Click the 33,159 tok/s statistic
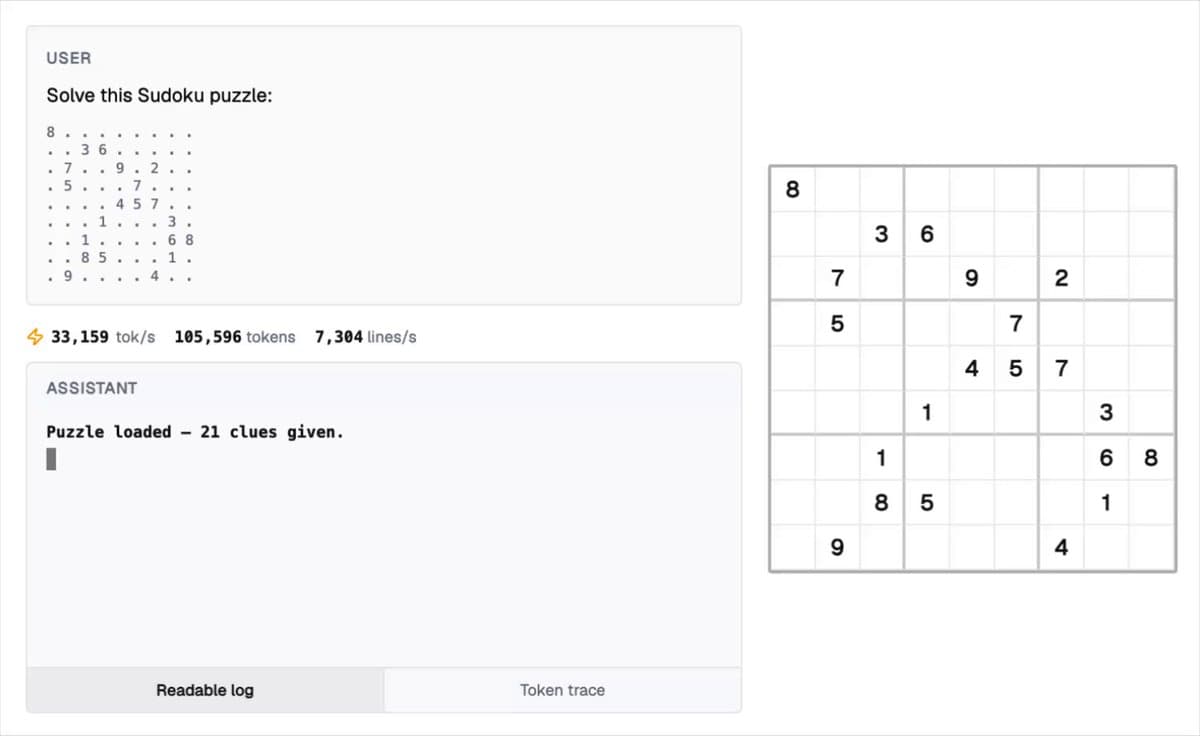 point(103,337)
